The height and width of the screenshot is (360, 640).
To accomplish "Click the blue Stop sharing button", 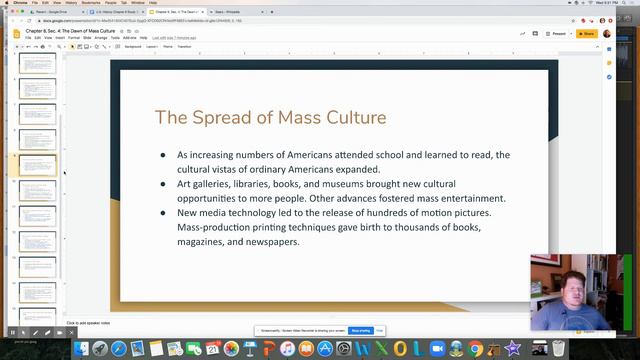I will [x=361, y=331].
